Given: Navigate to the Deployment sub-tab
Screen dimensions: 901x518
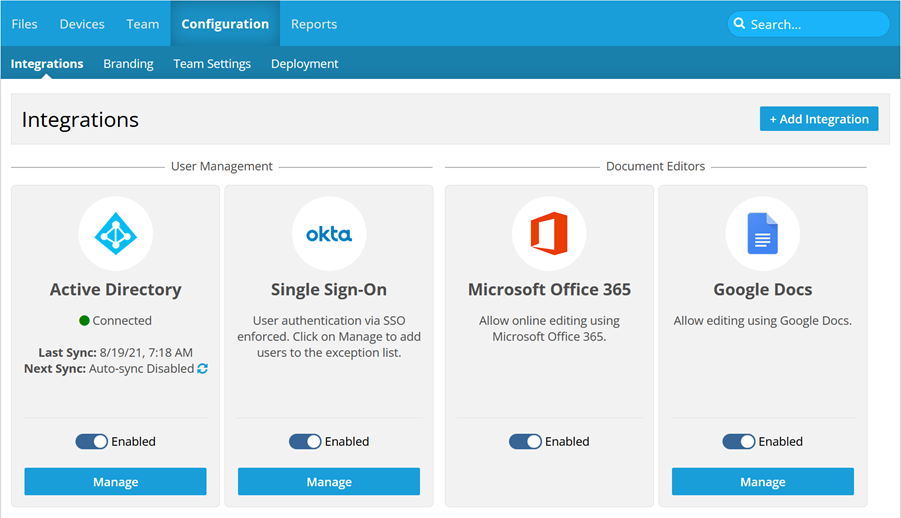Looking at the screenshot, I should pos(305,64).
